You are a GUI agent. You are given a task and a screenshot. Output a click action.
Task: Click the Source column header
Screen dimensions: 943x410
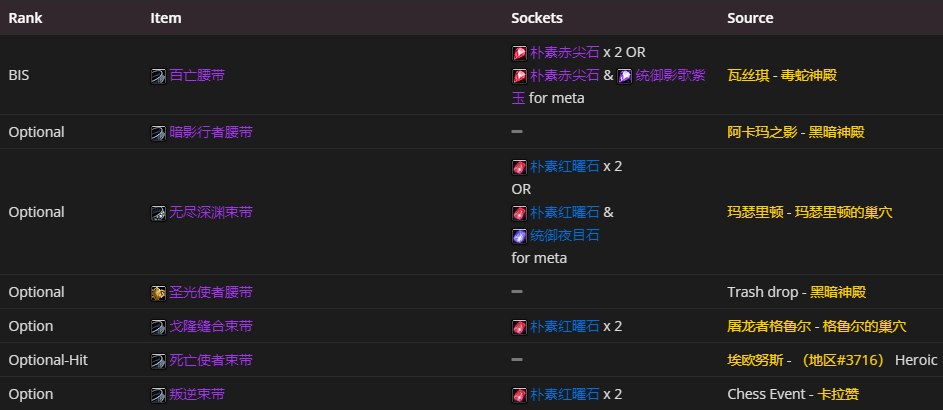[x=750, y=18]
